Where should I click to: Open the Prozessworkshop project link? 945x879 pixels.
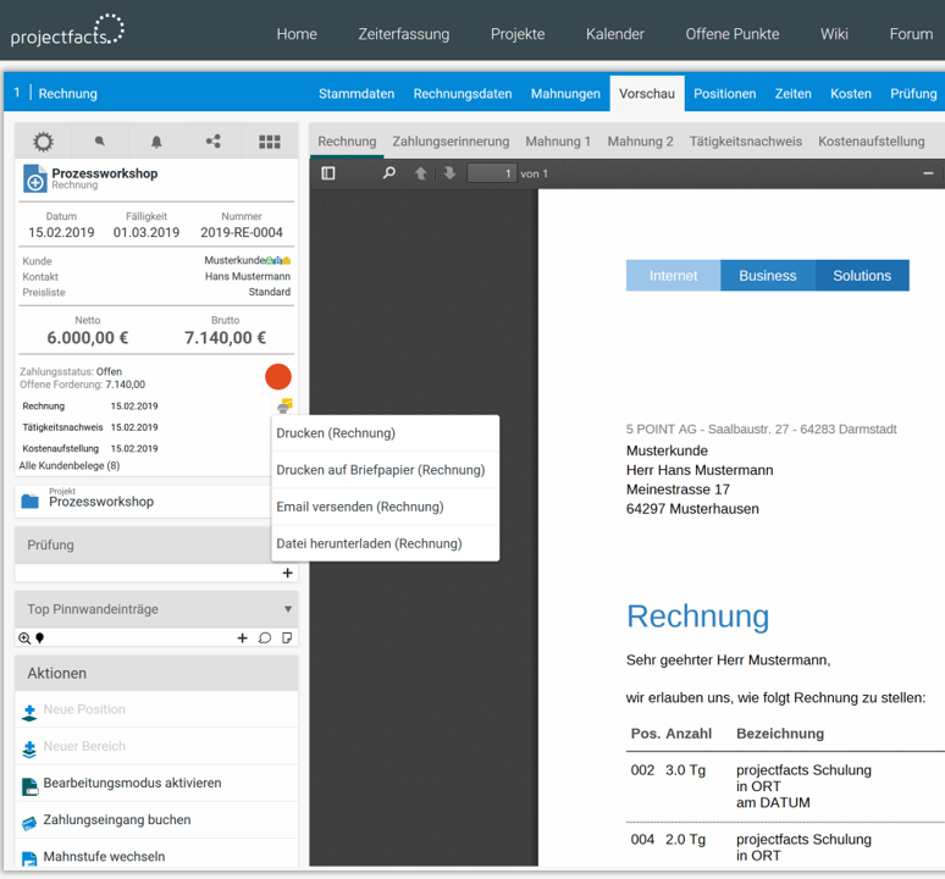pos(101,502)
